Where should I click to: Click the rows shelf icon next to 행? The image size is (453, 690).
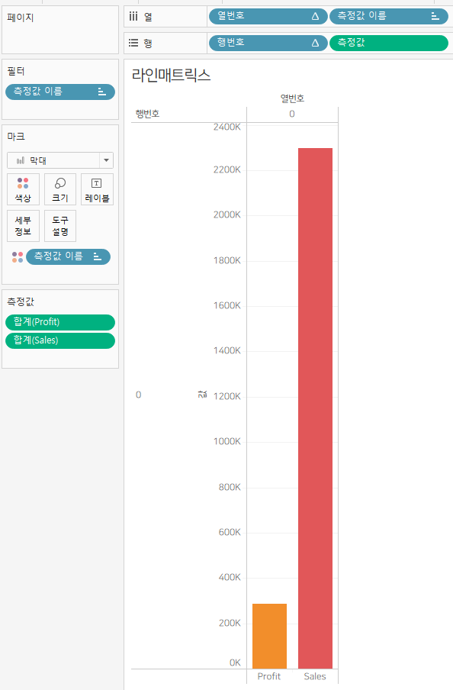click(x=133, y=43)
